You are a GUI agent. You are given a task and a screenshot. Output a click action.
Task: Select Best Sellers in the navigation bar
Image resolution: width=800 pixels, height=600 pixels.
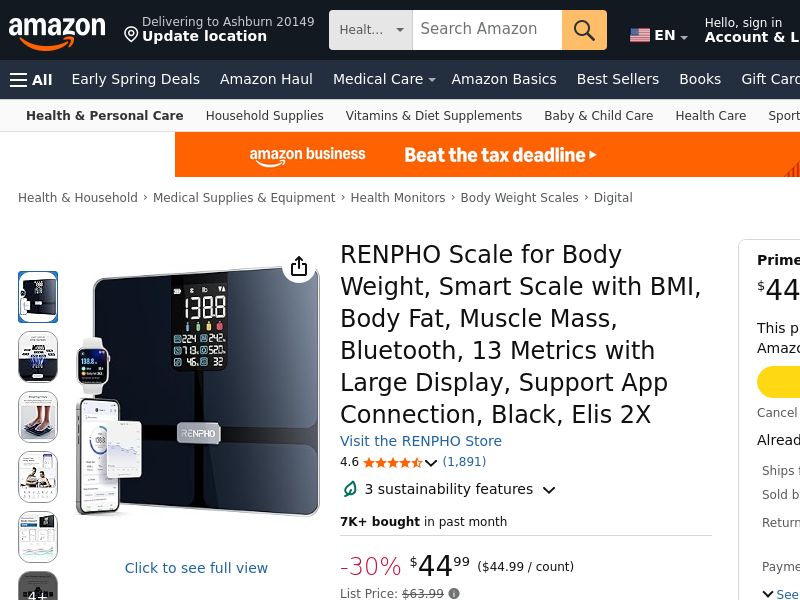point(618,79)
